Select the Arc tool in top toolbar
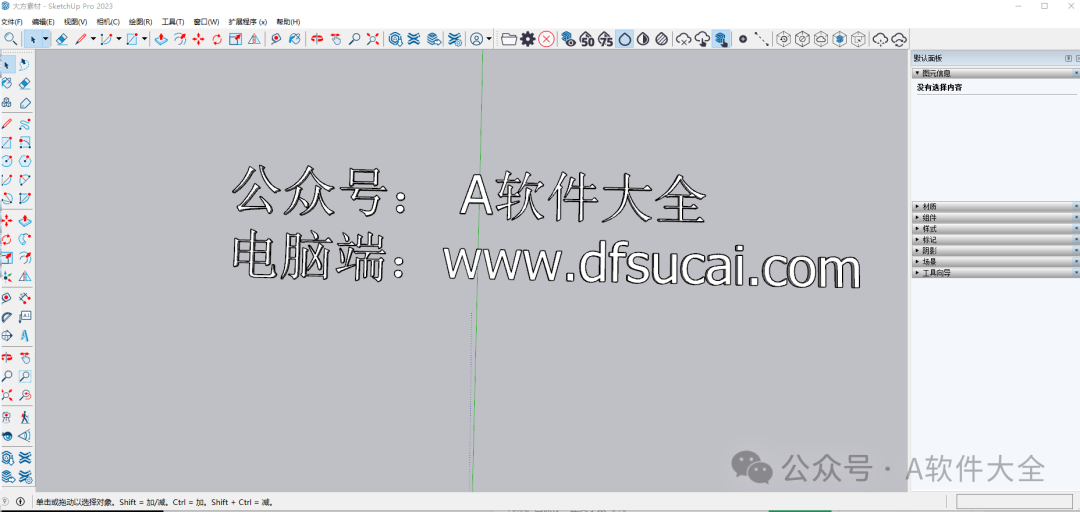The image size is (1080, 512). click(106, 39)
